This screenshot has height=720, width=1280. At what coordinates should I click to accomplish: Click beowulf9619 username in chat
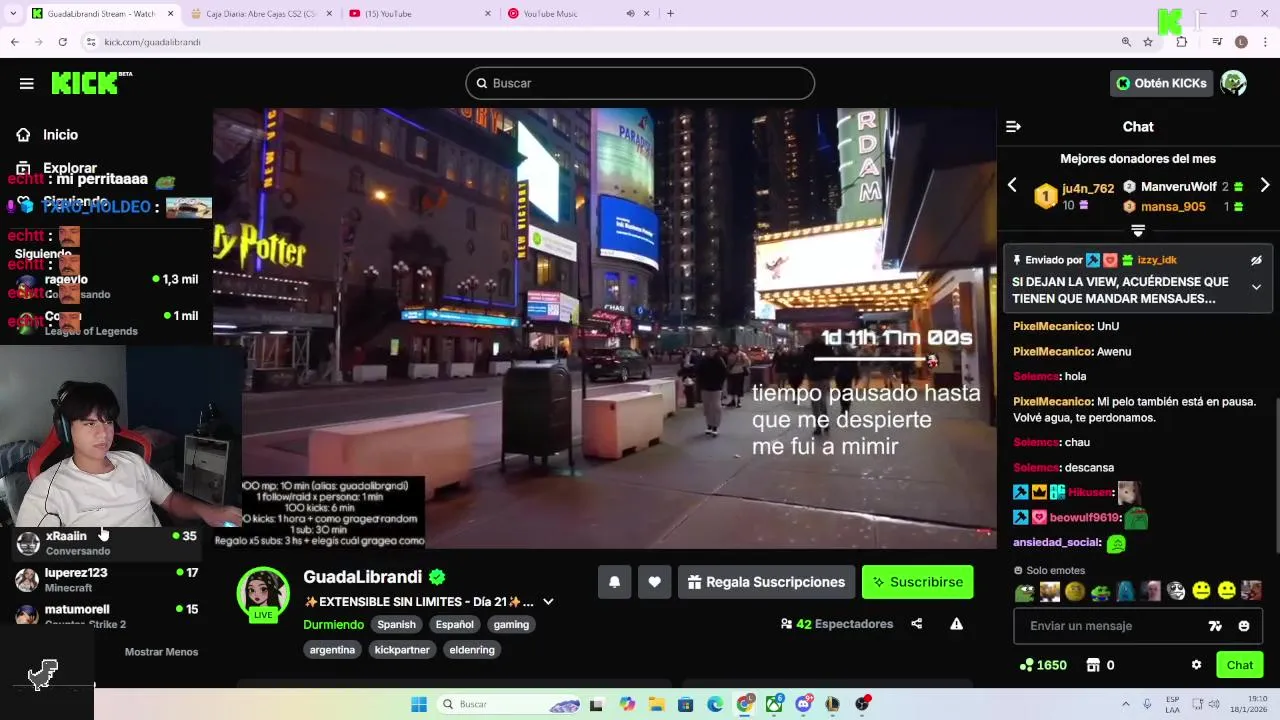[1084, 518]
